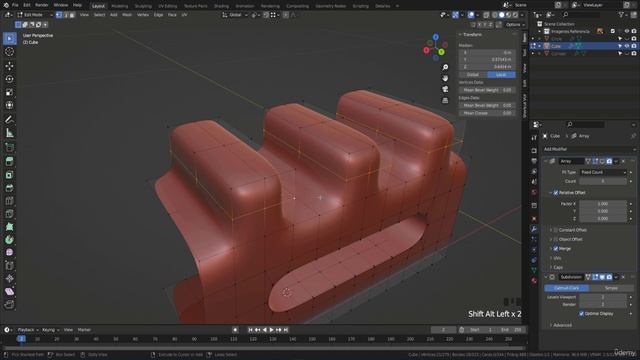Activate the Cursor tool in left toolbar
This screenshot has width=640, height=360.
pos(9,52)
